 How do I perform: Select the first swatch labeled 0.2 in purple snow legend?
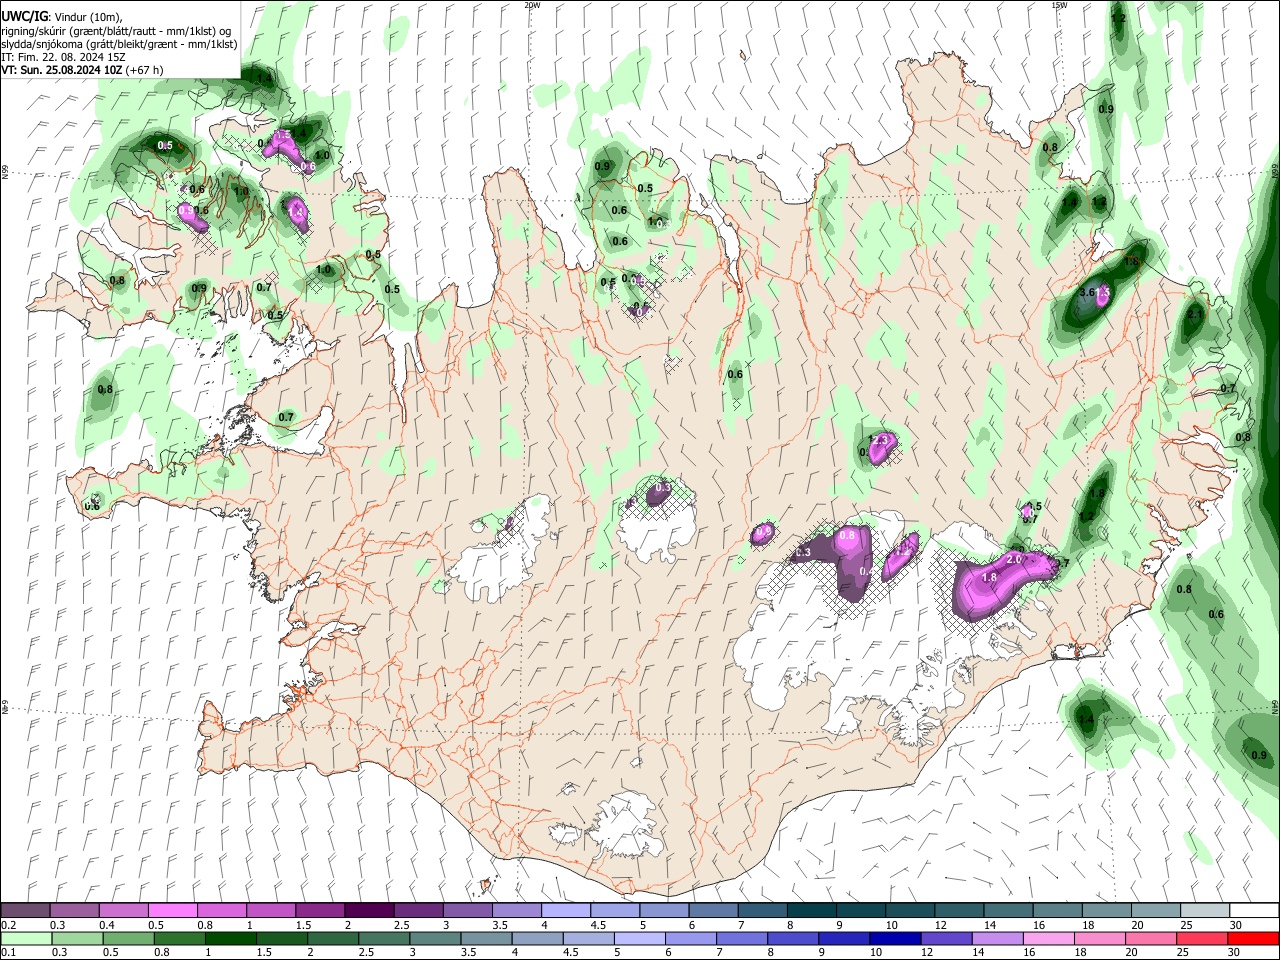(x=25, y=911)
